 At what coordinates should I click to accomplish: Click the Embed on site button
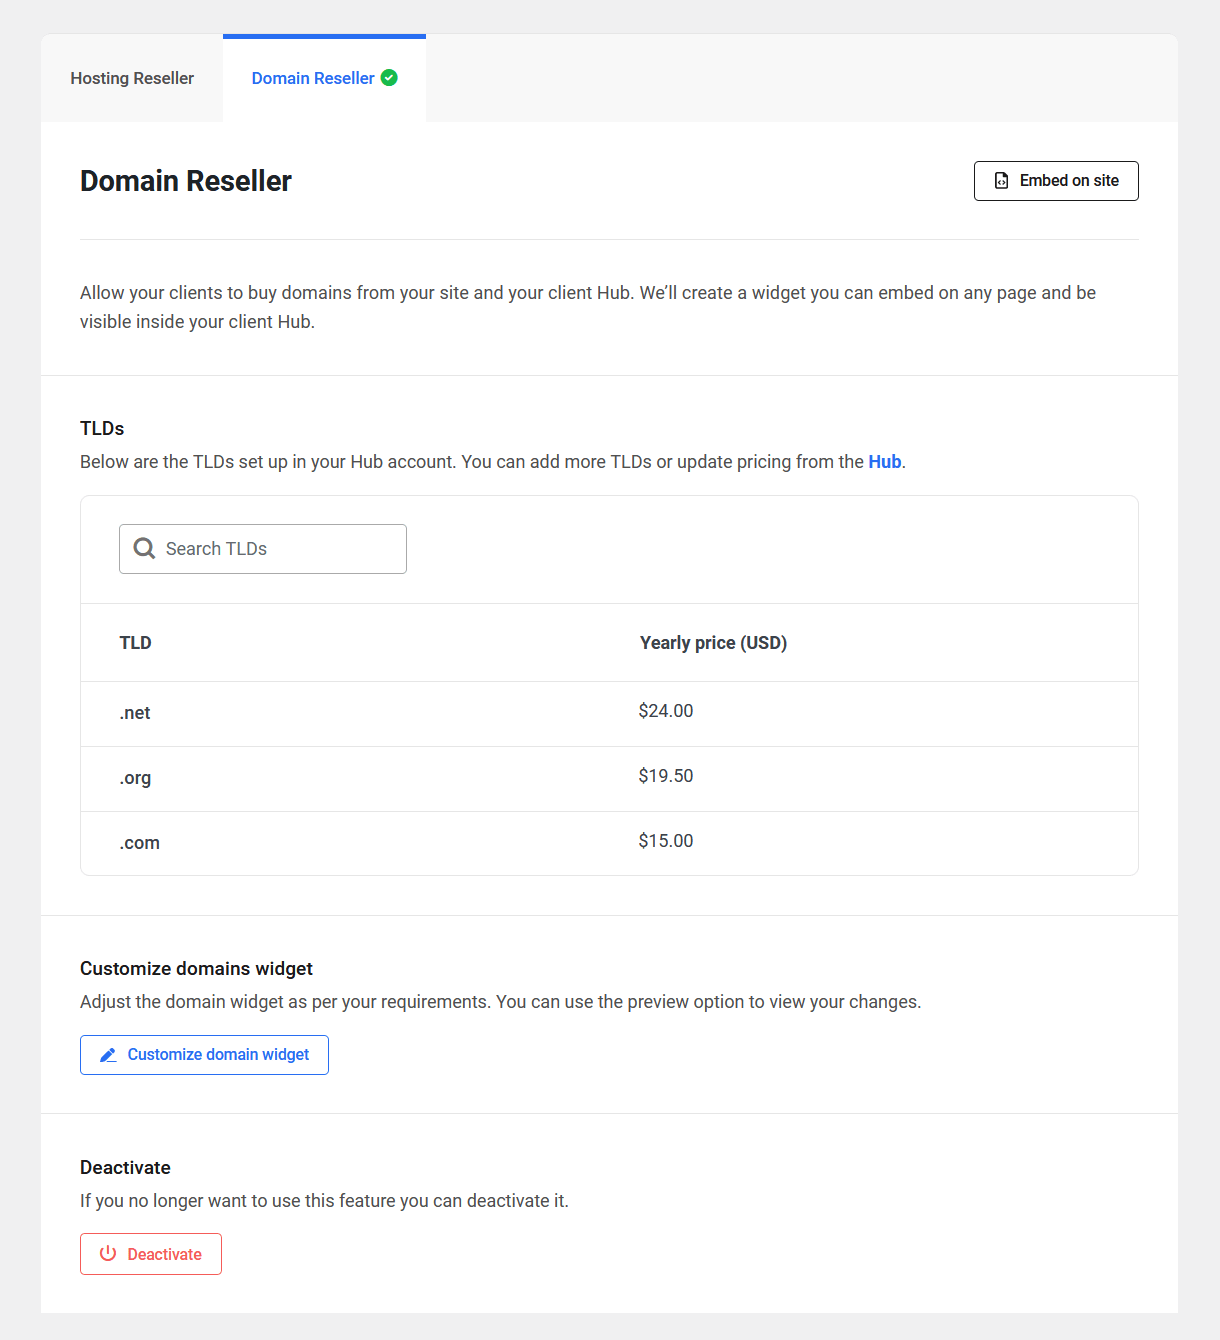1056,181
